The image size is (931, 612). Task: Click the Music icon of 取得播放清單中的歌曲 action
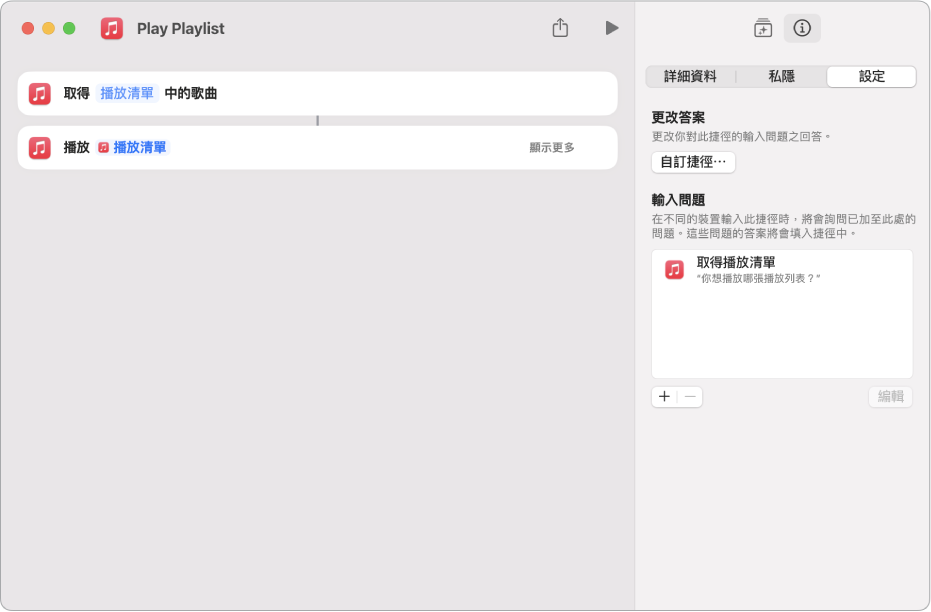[x=40, y=94]
